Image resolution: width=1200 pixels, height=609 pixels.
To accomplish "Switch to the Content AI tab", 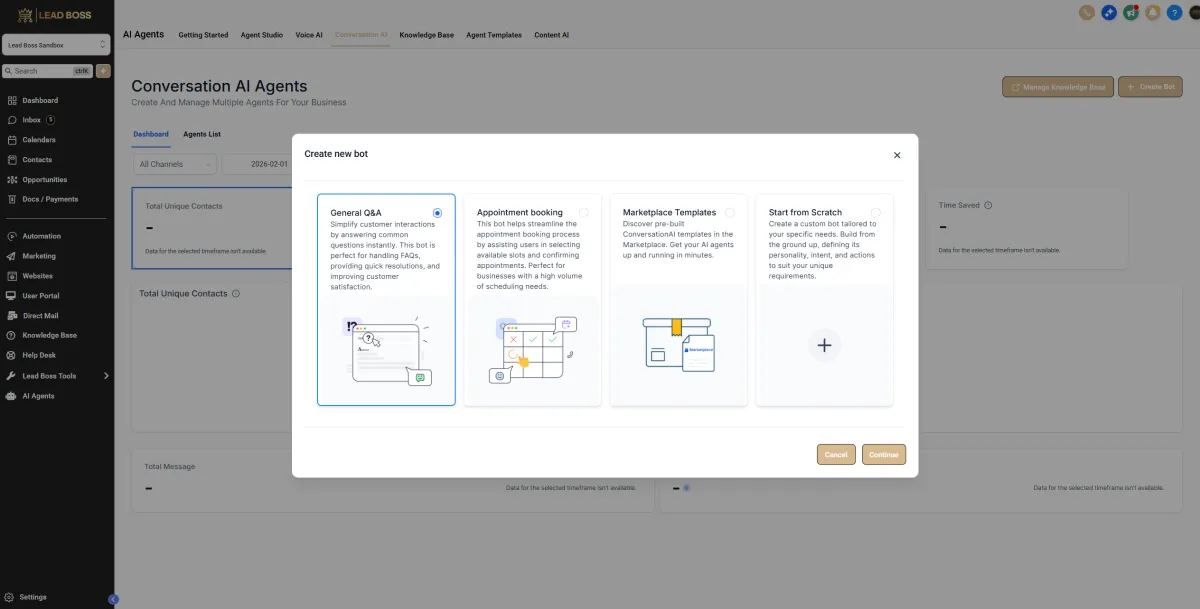I will pyautogui.click(x=552, y=35).
